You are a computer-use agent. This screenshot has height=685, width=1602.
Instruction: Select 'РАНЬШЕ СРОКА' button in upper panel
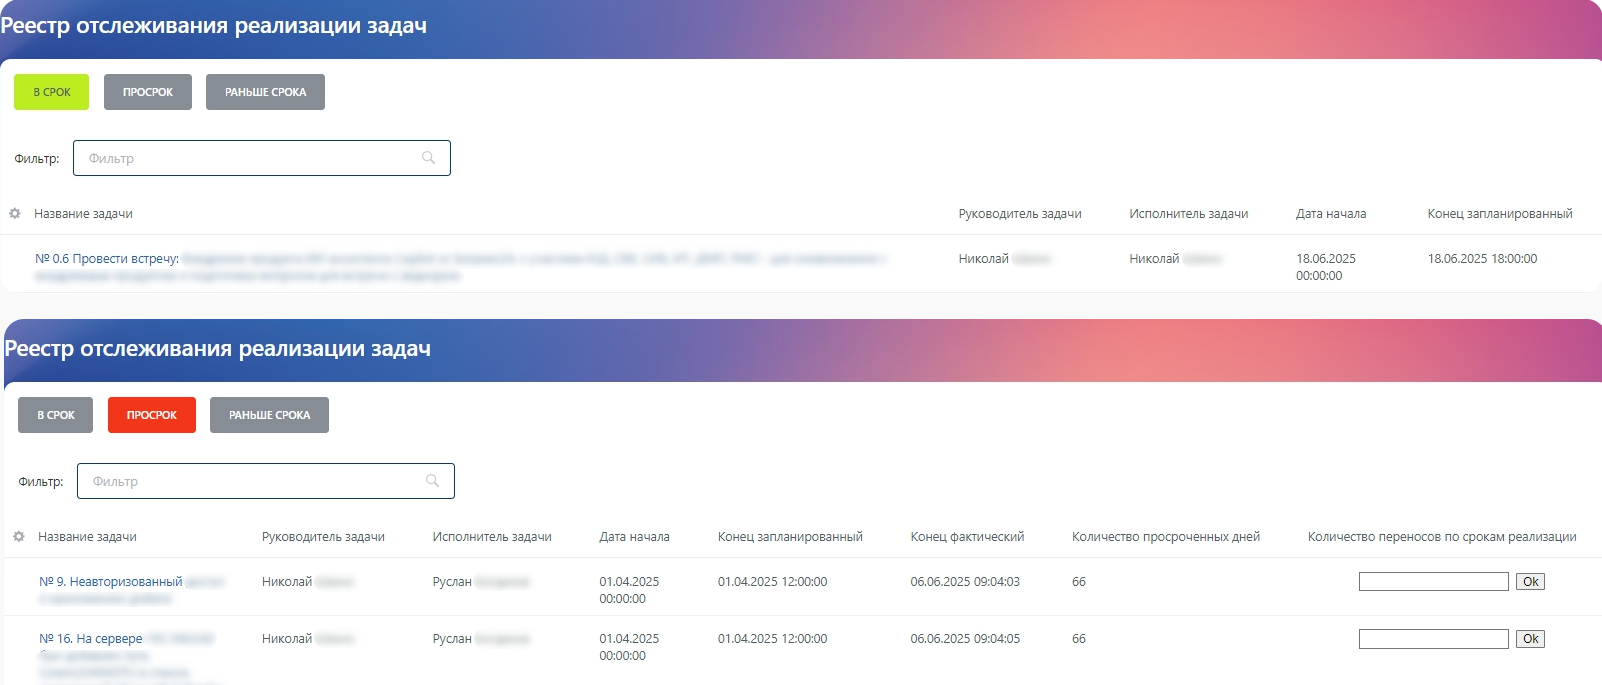click(265, 92)
